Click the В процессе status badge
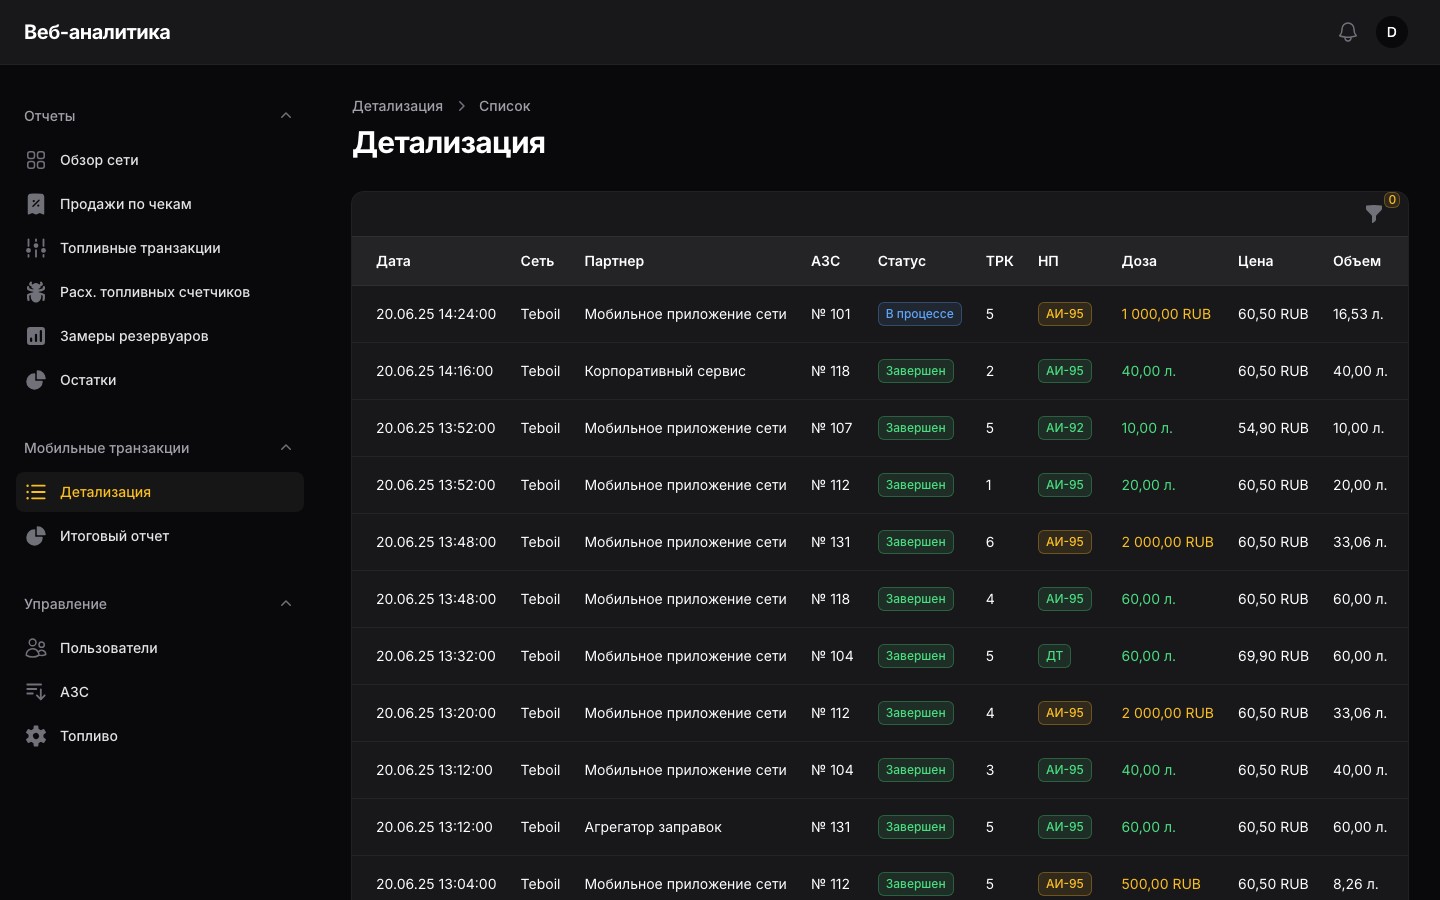1440x900 pixels. click(x=919, y=314)
